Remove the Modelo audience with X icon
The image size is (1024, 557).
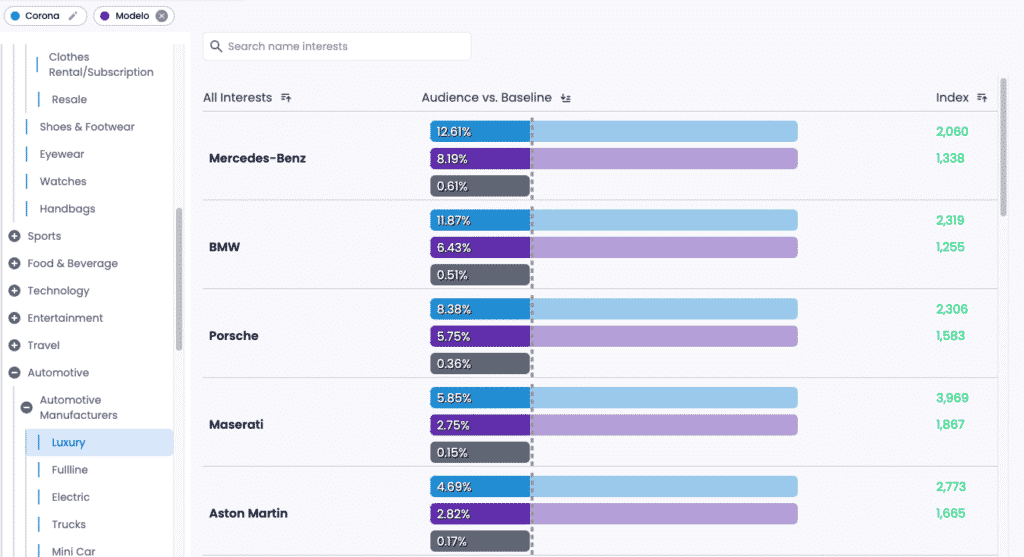tap(161, 16)
